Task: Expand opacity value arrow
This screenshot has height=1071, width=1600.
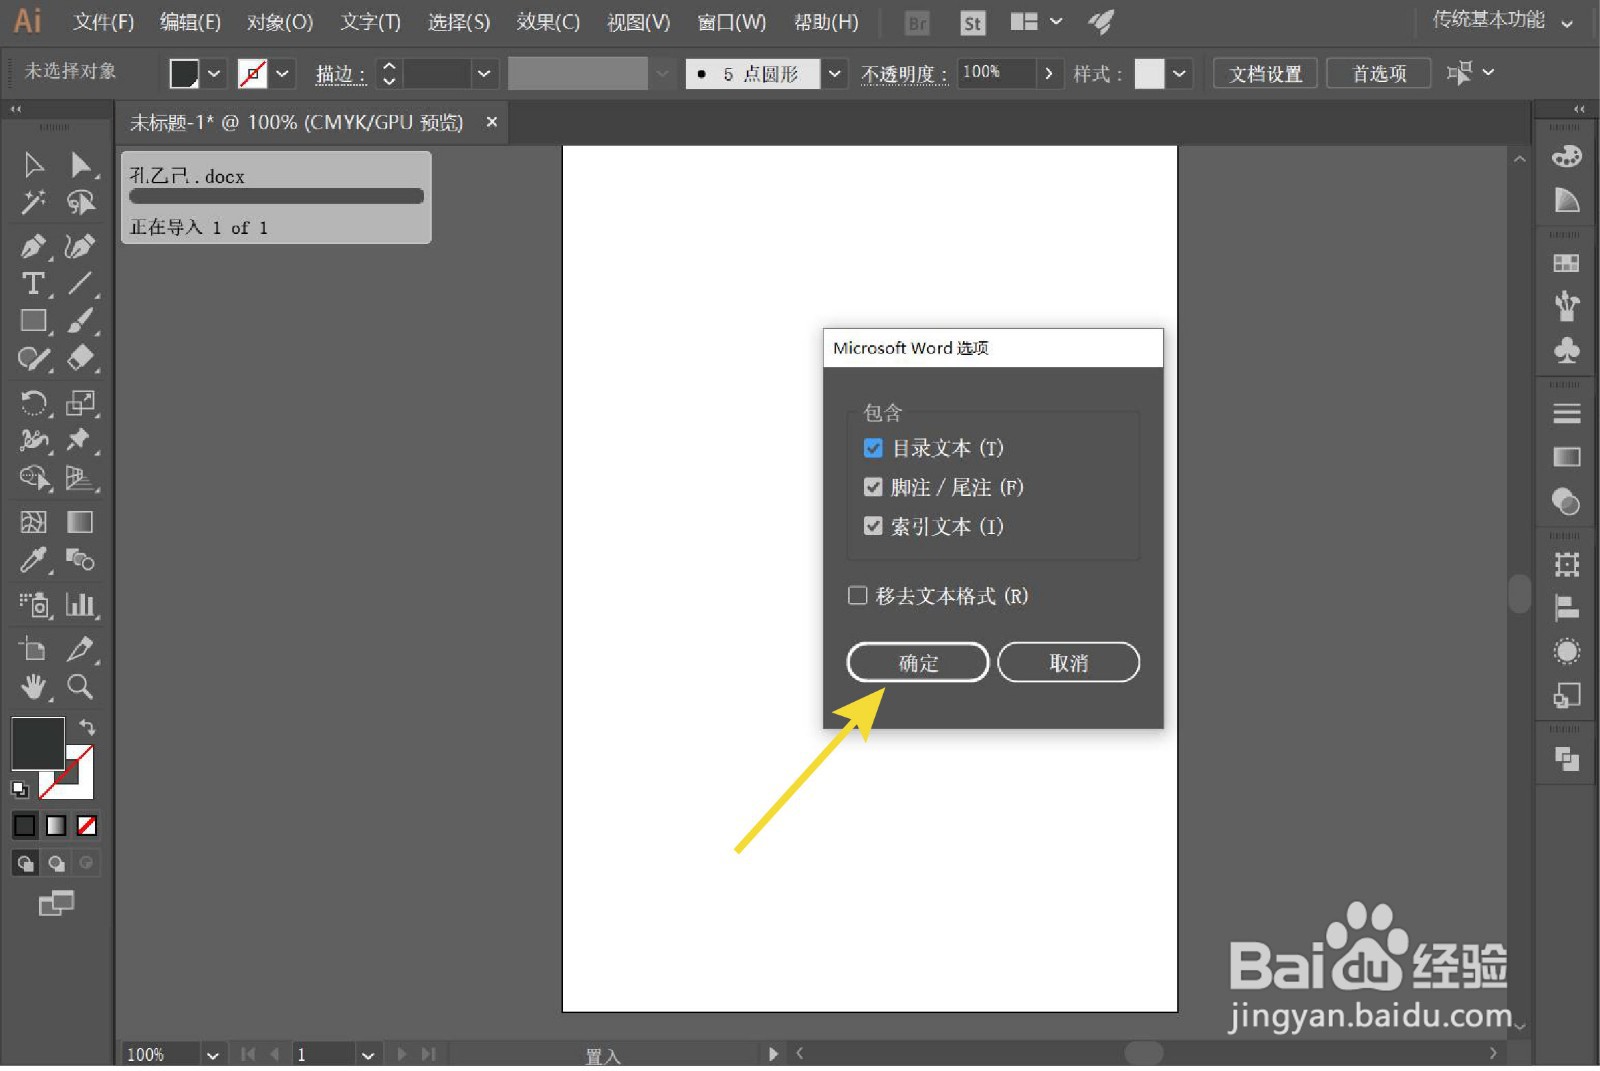Action: click(1048, 73)
